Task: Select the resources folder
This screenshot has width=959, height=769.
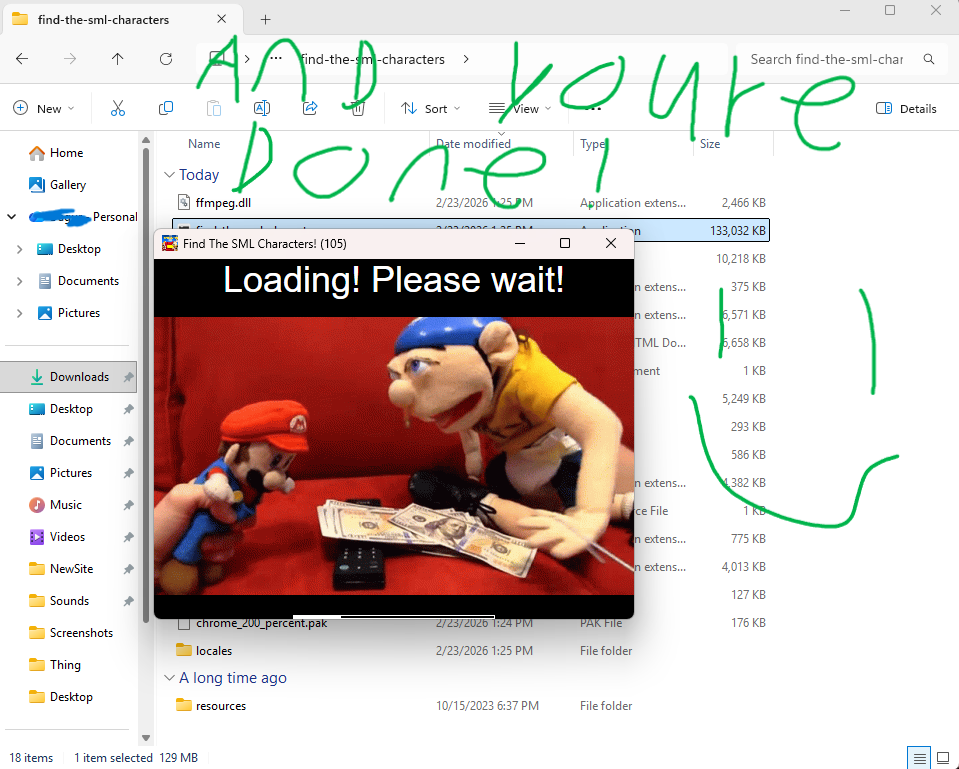Action: [x=221, y=706]
